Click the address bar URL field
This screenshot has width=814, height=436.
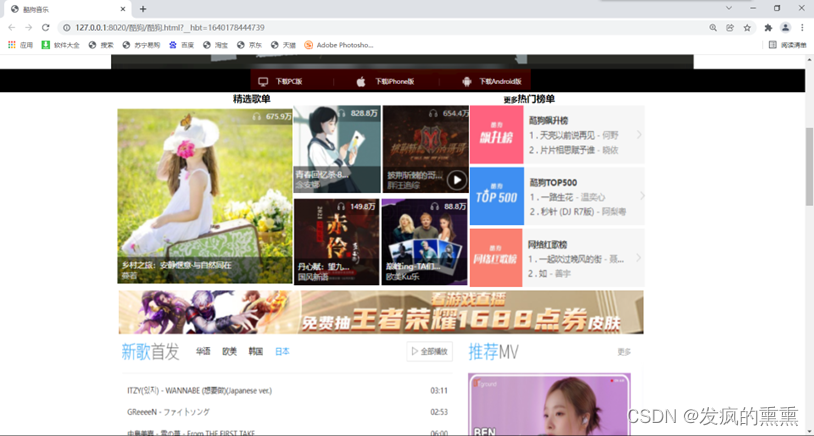point(384,28)
